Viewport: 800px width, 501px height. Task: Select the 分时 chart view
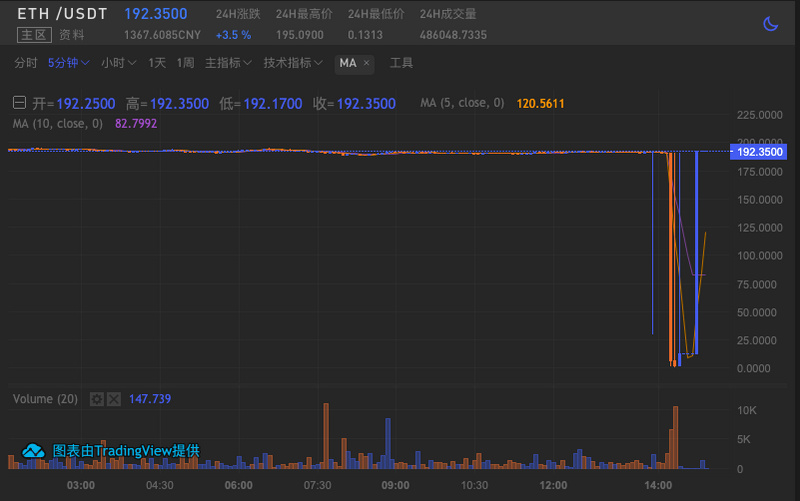(26, 63)
